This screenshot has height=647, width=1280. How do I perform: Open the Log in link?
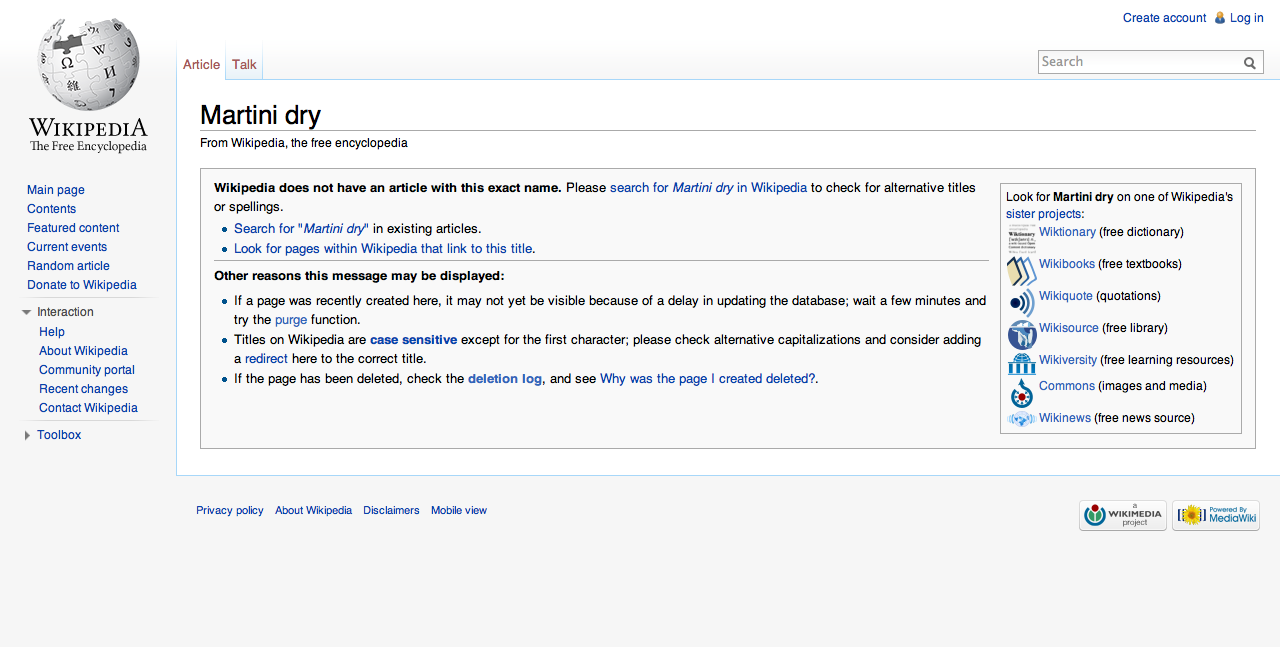(1247, 18)
